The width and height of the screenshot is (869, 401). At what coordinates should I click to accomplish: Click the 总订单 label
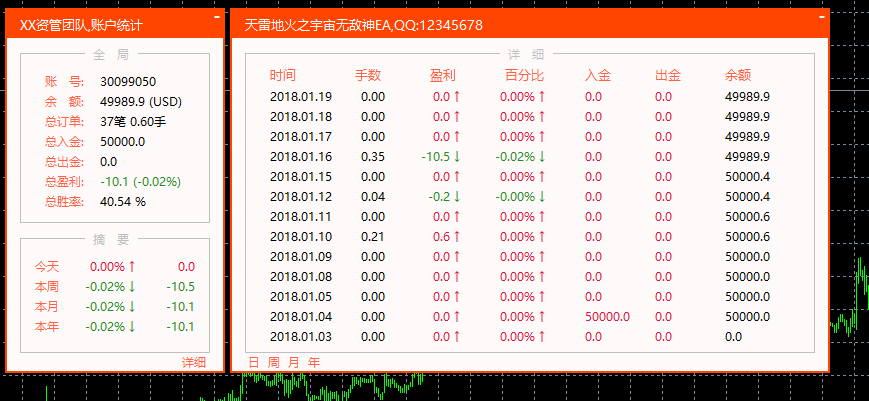pos(64,122)
